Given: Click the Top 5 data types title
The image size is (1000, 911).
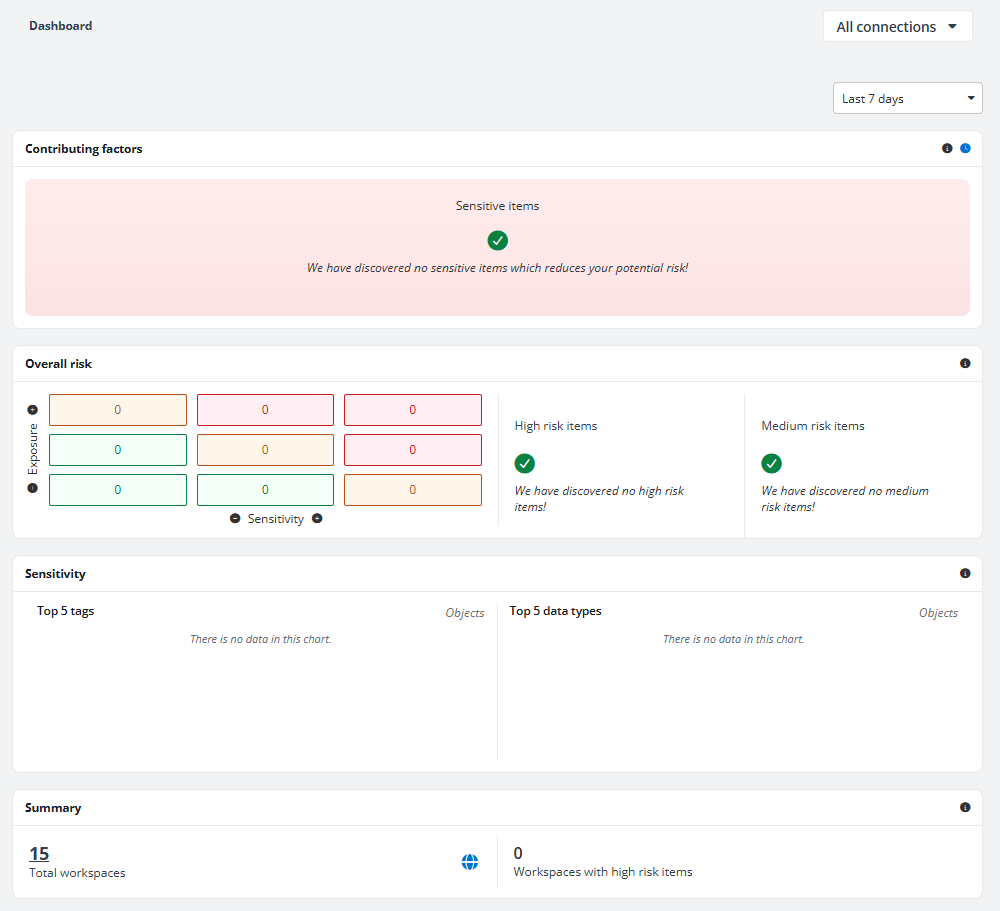Looking at the screenshot, I should tap(555, 611).
